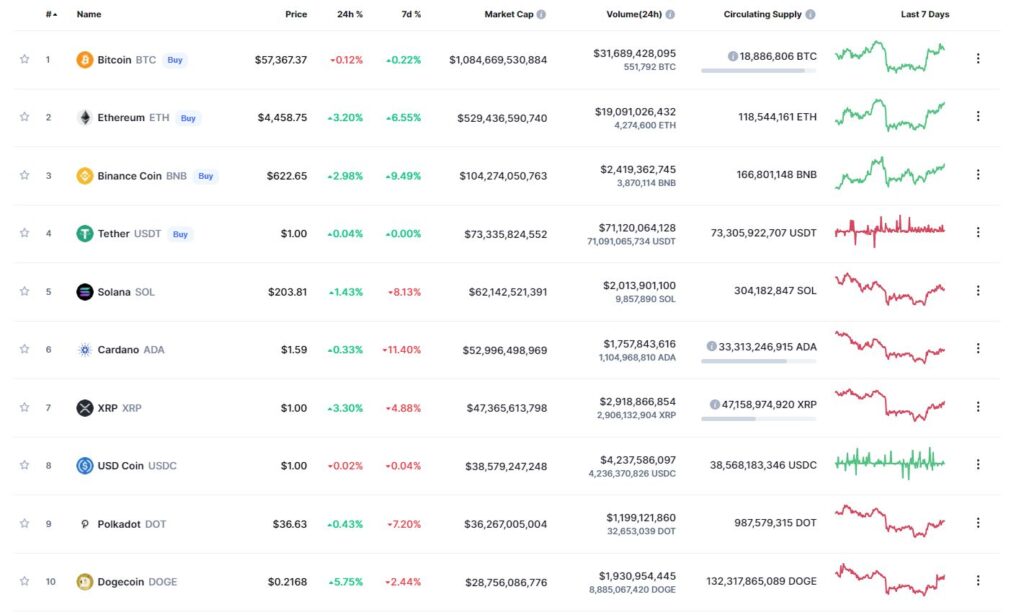Click the info icon before Bitcoin's circulating supply

(x=733, y=56)
